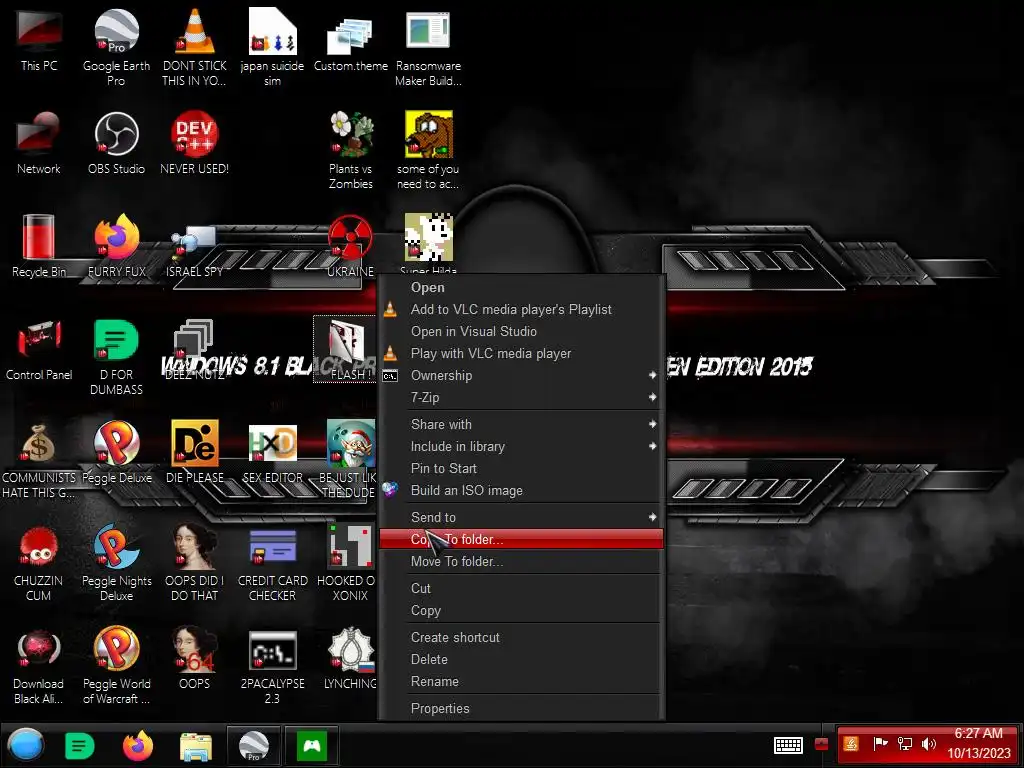Choose Rename in the context menu
The height and width of the screenshot is (768, 1024).
[x=521, y=682]
